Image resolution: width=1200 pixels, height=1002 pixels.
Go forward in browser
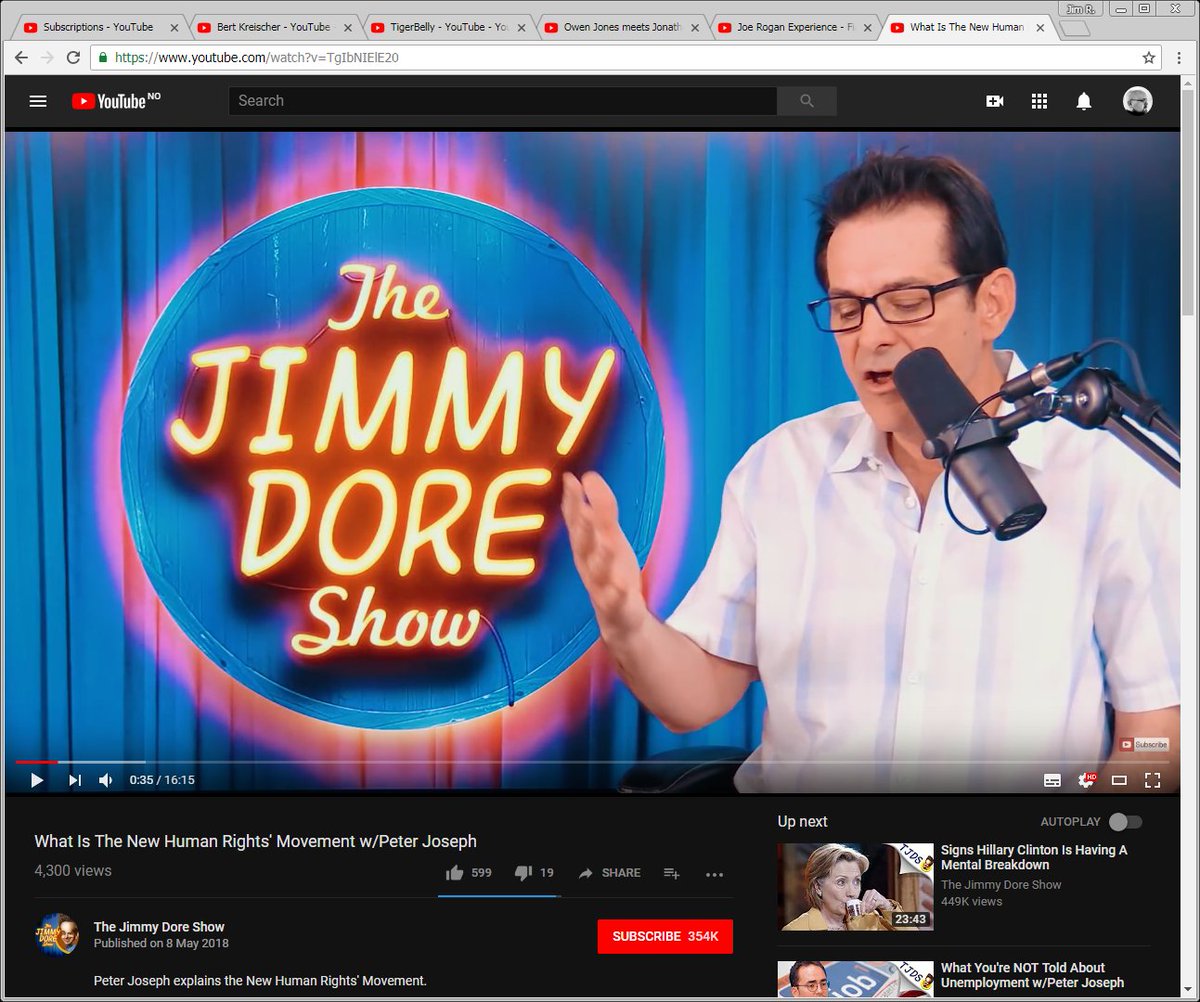(x=47, y=57)
